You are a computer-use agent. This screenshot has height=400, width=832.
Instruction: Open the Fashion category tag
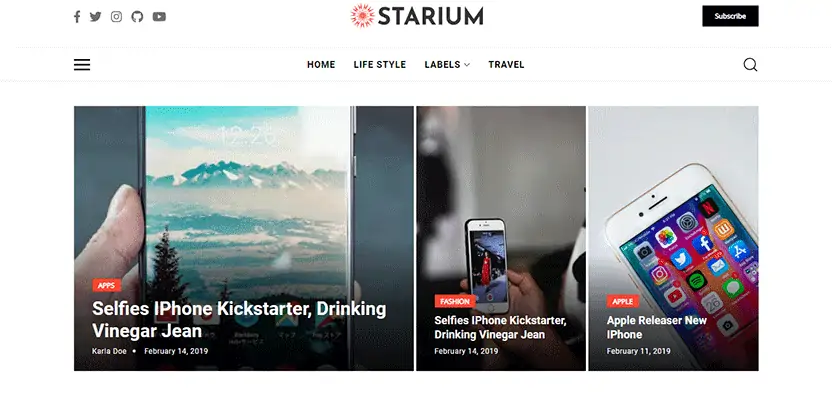pos(455,301)
